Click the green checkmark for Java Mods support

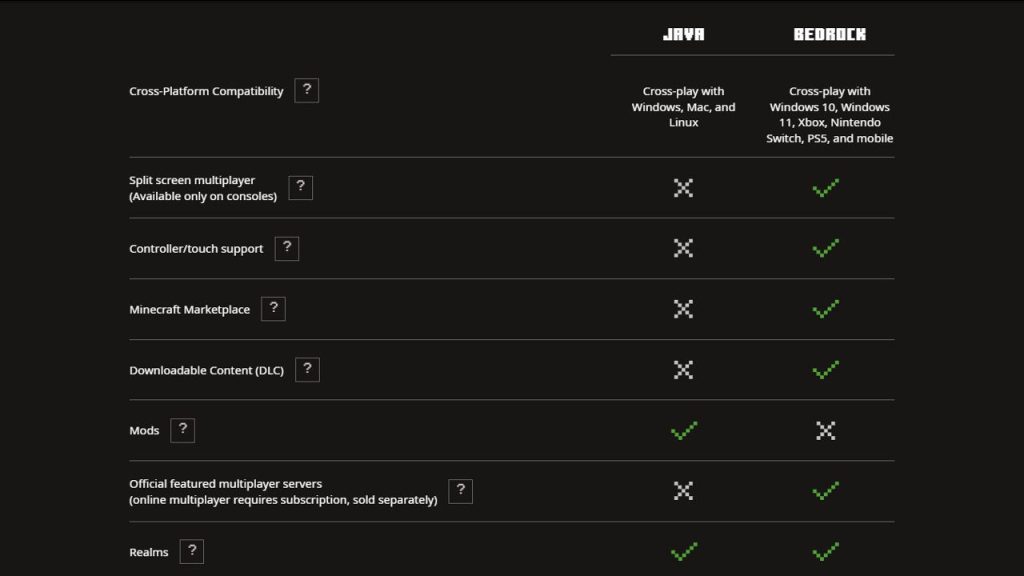[684, 430]
